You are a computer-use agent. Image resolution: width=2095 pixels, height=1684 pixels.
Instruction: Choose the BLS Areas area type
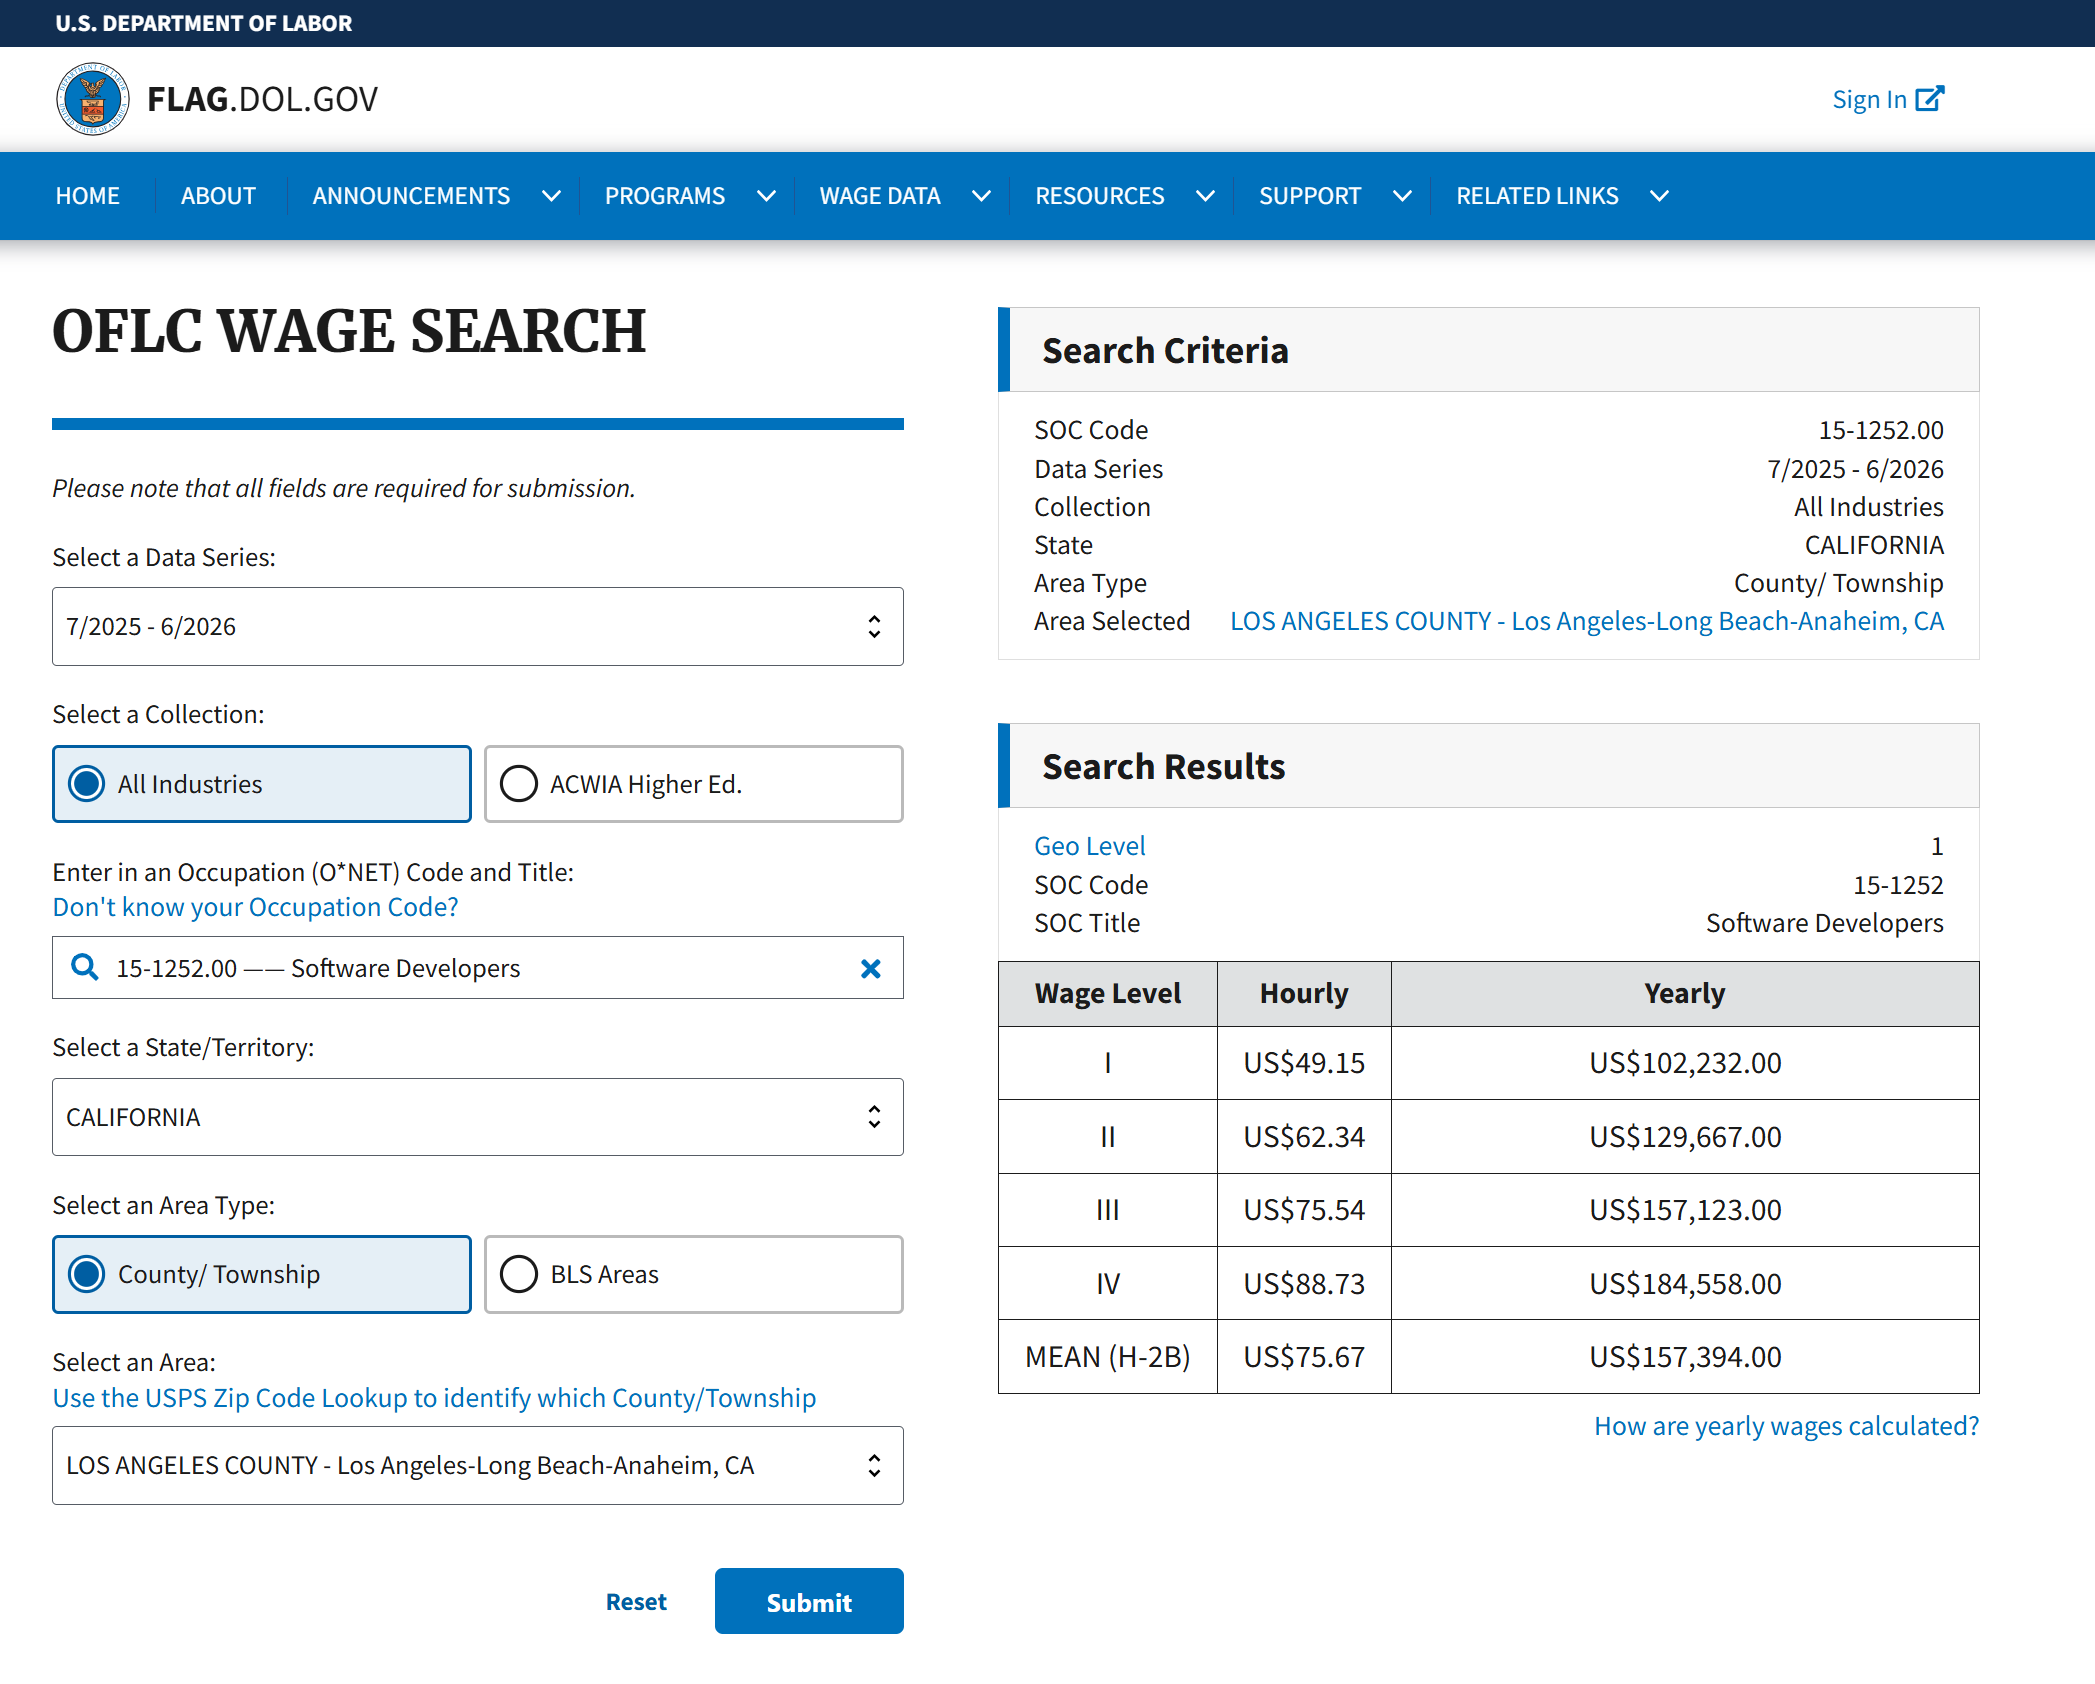click(694, 1274)
